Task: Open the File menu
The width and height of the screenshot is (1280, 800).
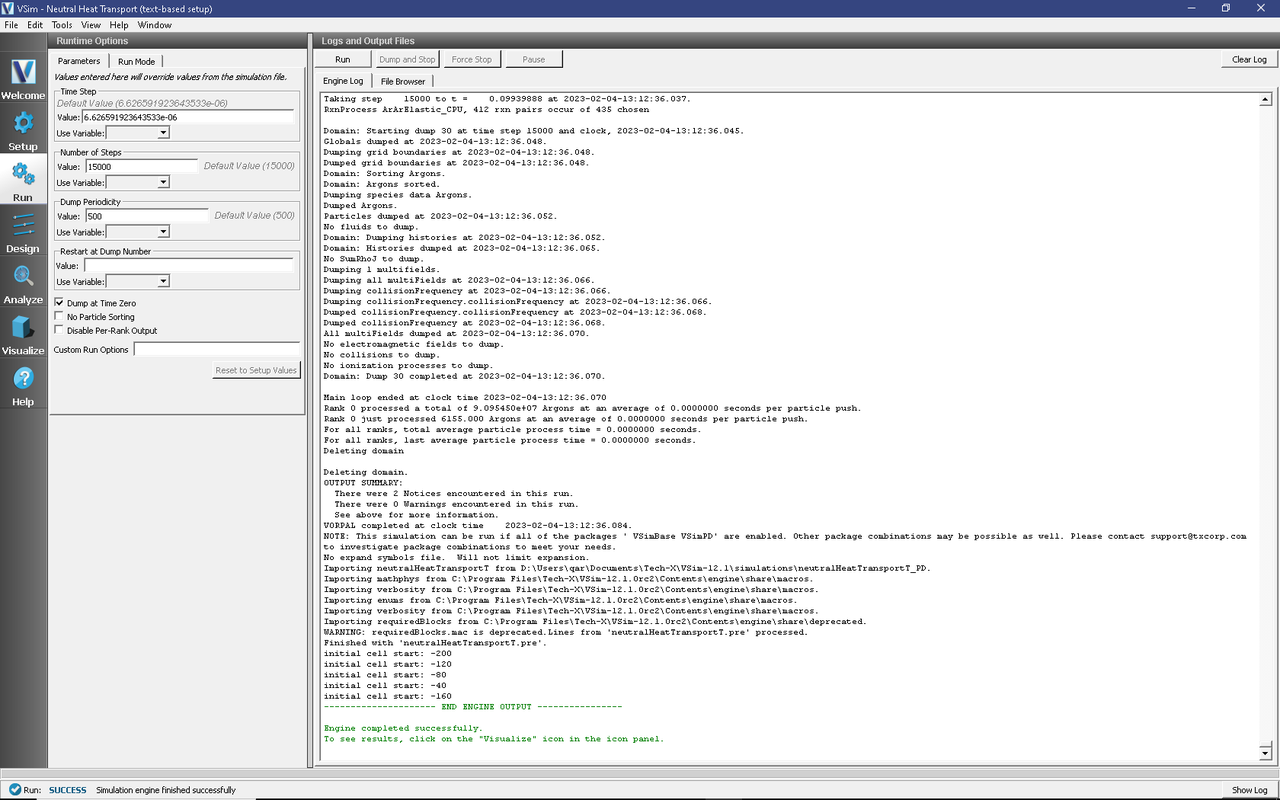Action: 11,24
